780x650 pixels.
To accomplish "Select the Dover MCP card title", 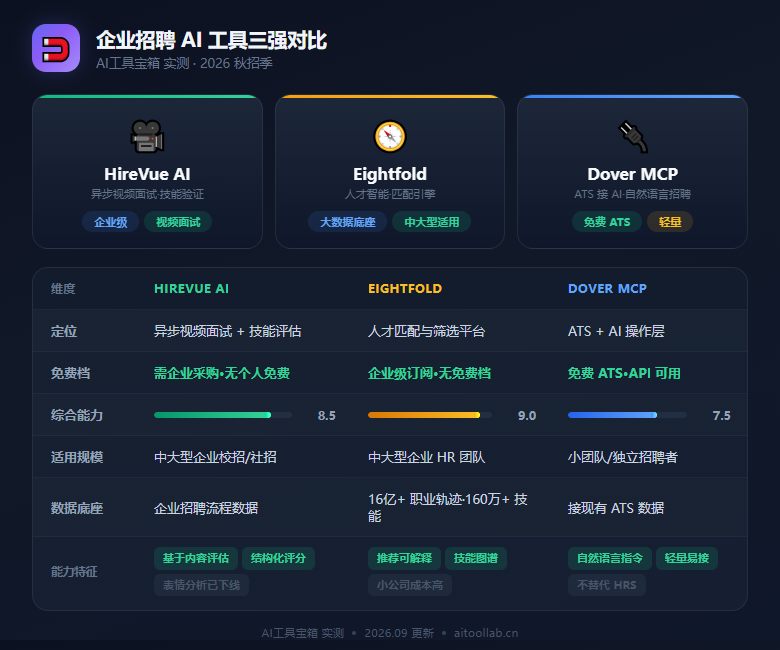I will click(632, 174).
